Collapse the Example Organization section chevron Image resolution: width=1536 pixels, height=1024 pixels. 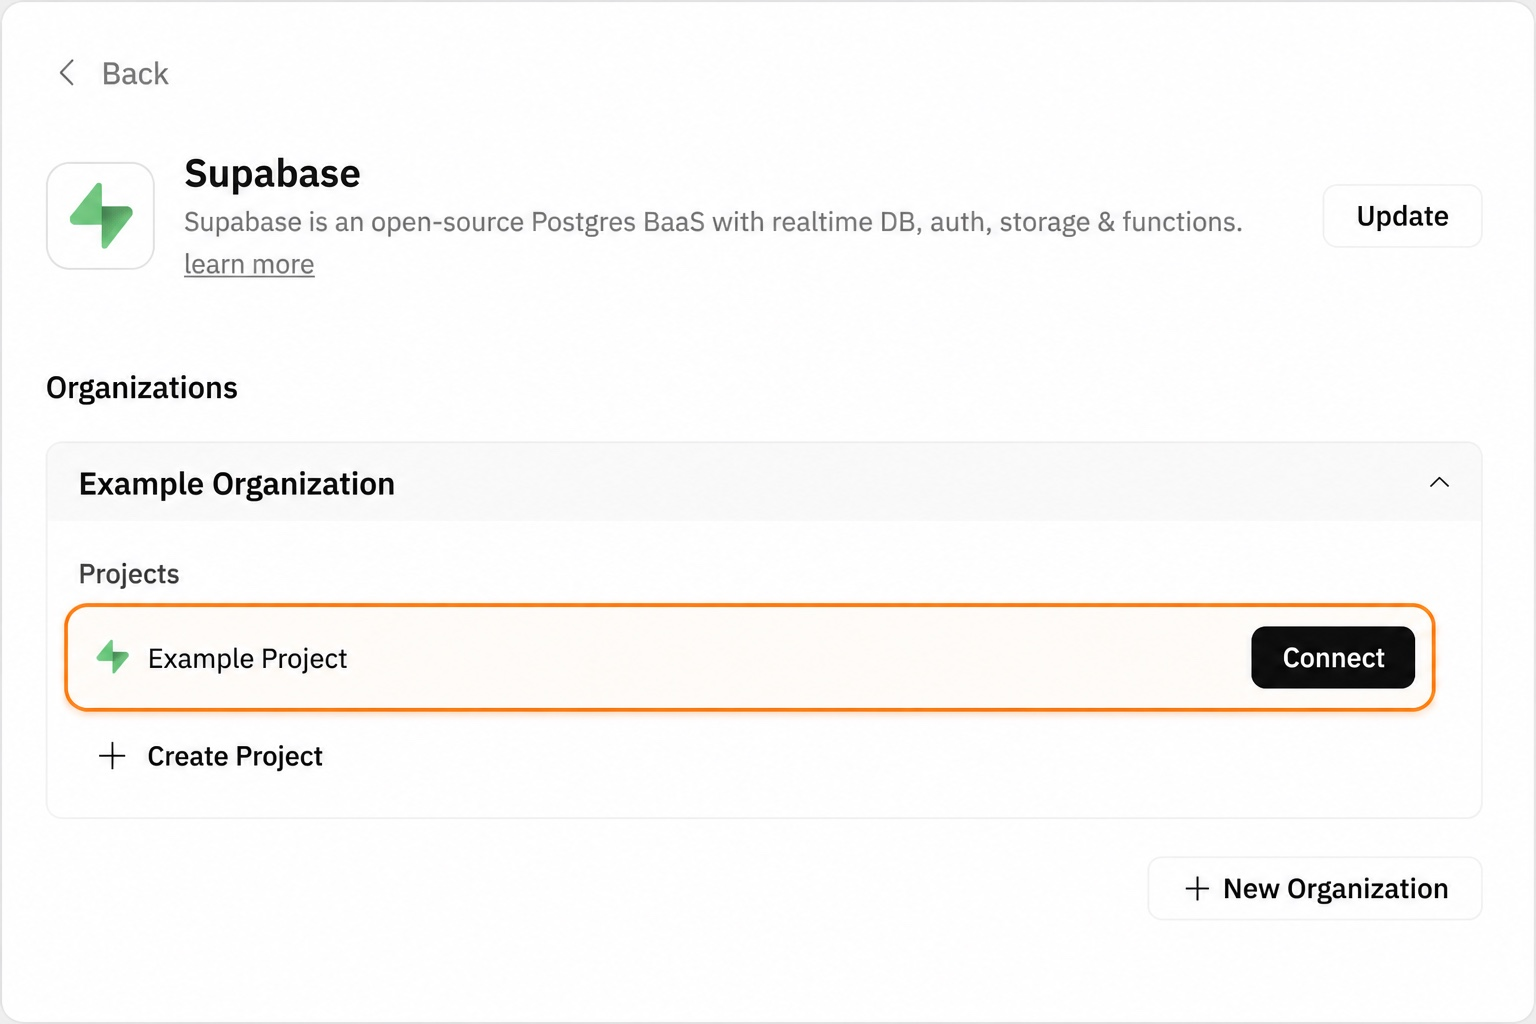1439,483
